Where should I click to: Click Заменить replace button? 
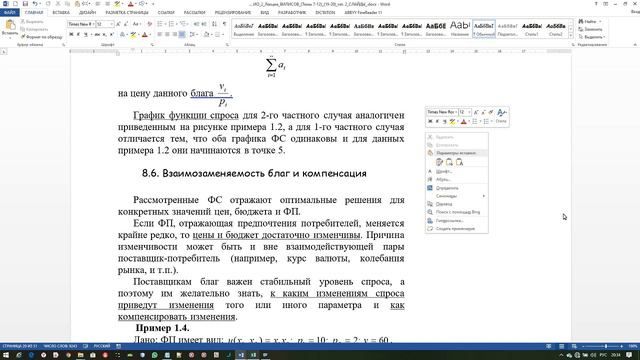click(590, 29)
